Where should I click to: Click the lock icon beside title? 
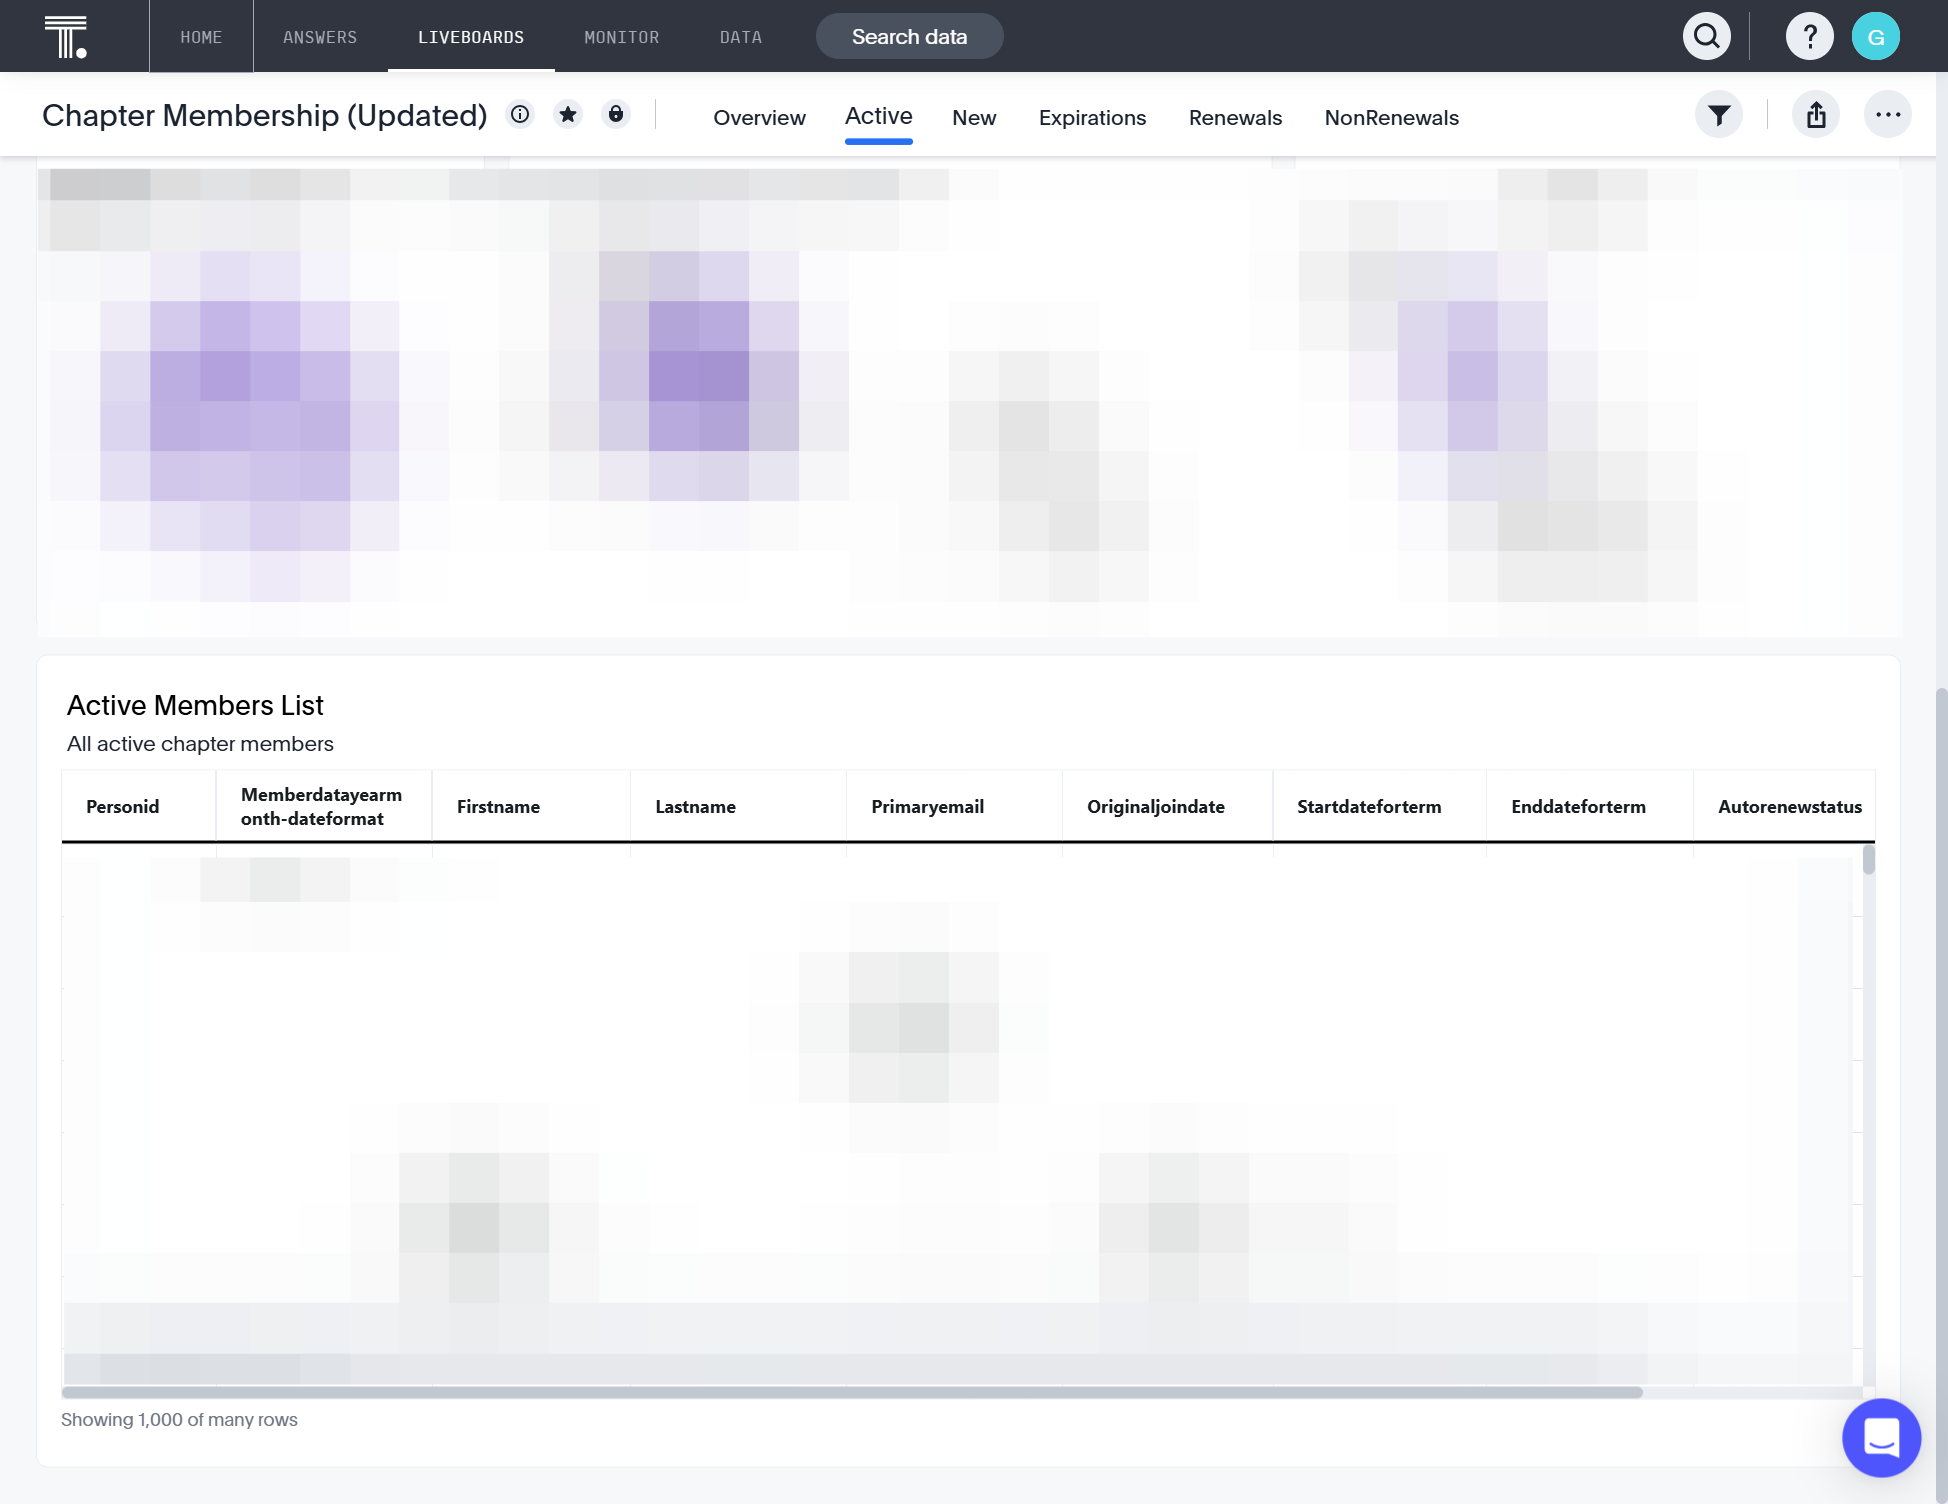coord(616,114)
